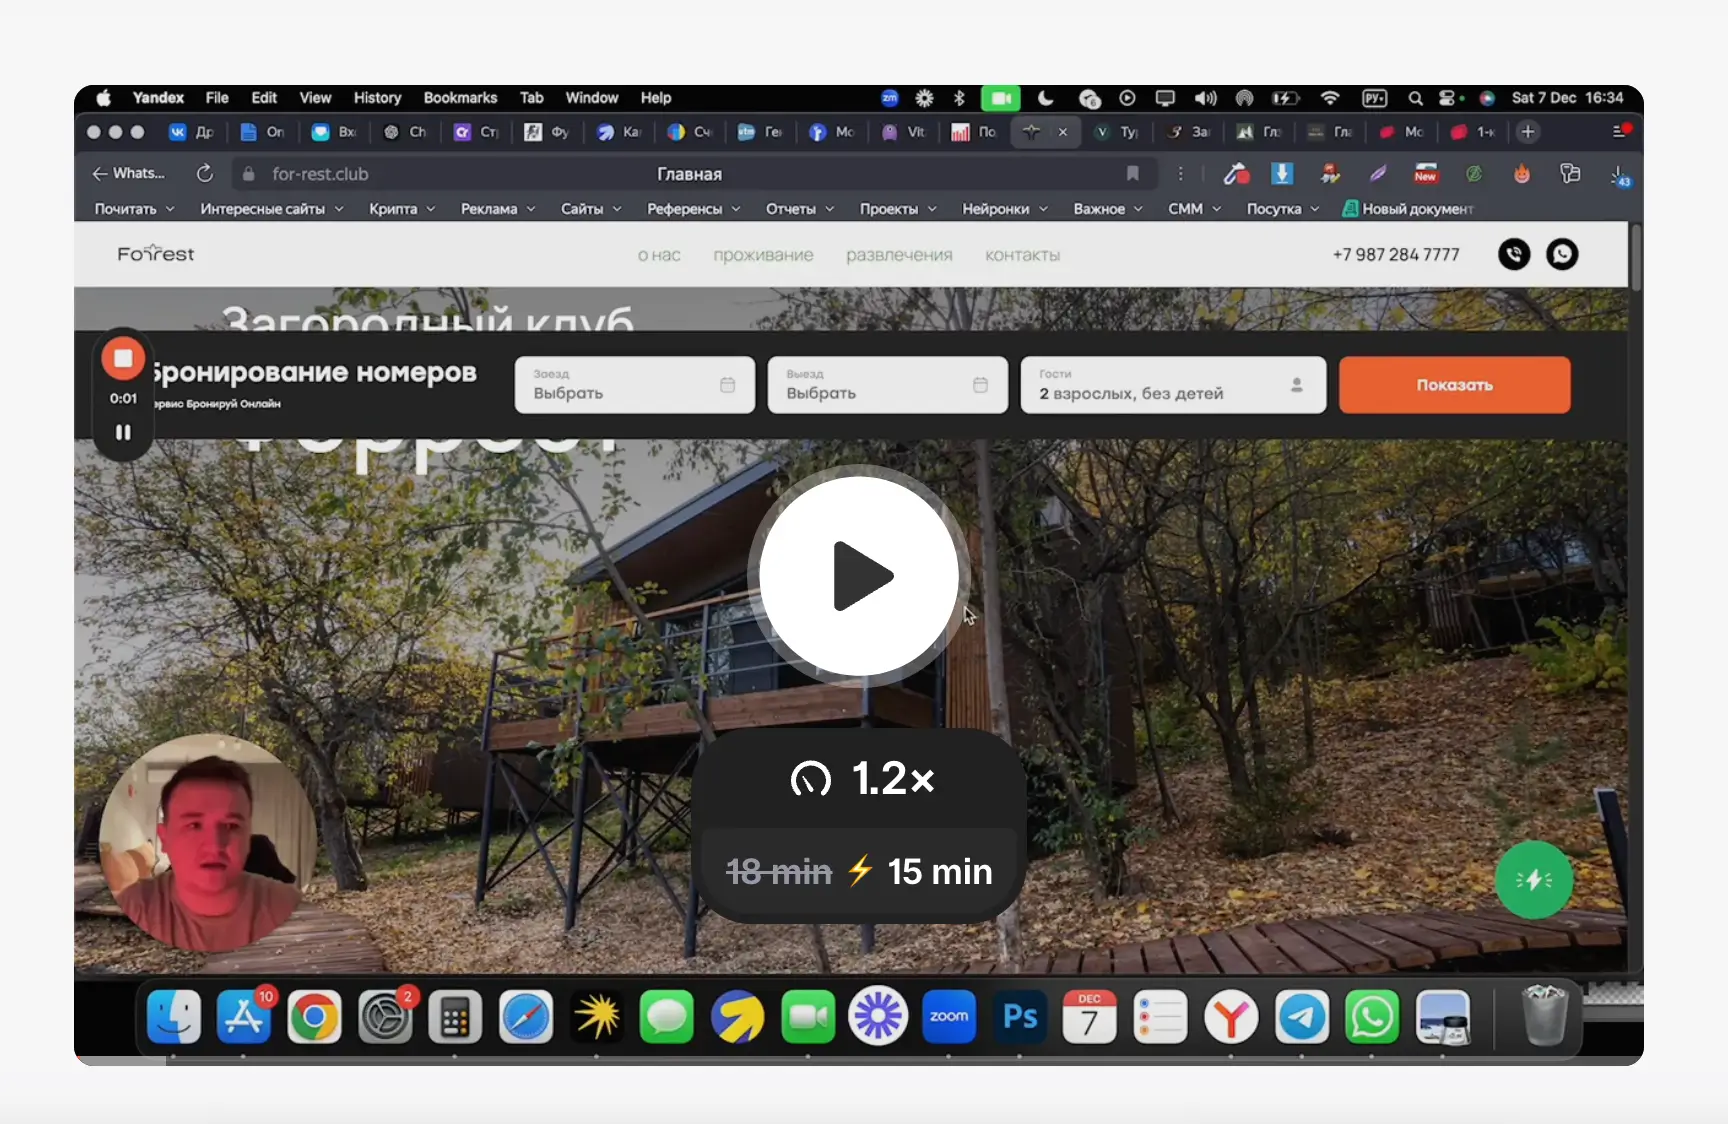Click the presenter webcam bubble

coord(208,843)
